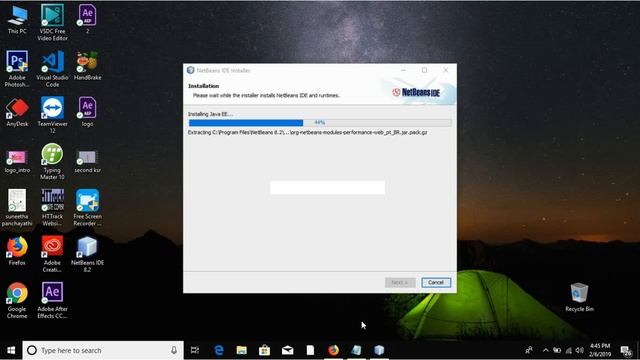Cancel the NetBeans installation
640x360 pixels.
pos(436,282)
